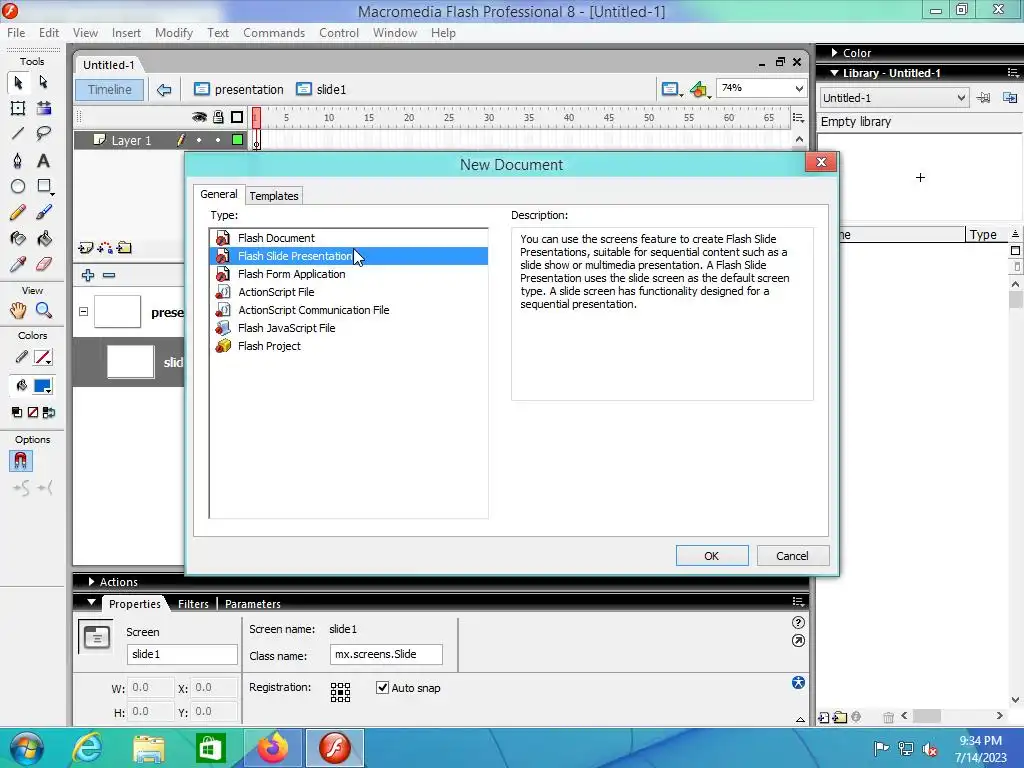This screenshot has width=1024, height=768.
Task: Toggle show/hide all layers eye
Action: [x=199, y=117]
